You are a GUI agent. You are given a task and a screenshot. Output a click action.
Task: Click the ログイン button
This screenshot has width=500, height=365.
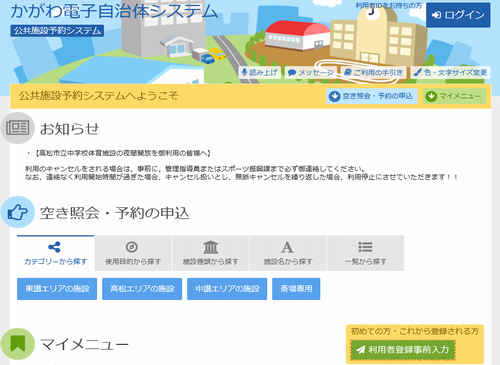(x=458, y=15)
